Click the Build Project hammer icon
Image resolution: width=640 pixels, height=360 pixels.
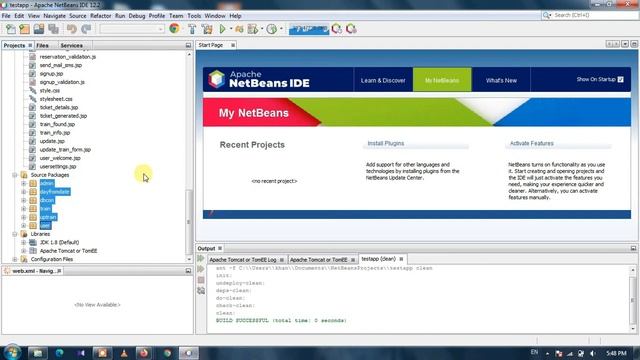click(192, 29)
